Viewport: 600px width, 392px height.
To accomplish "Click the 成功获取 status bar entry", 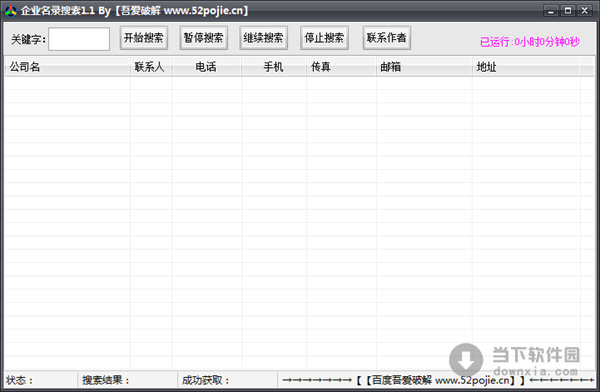I will (x=228, y=380).
